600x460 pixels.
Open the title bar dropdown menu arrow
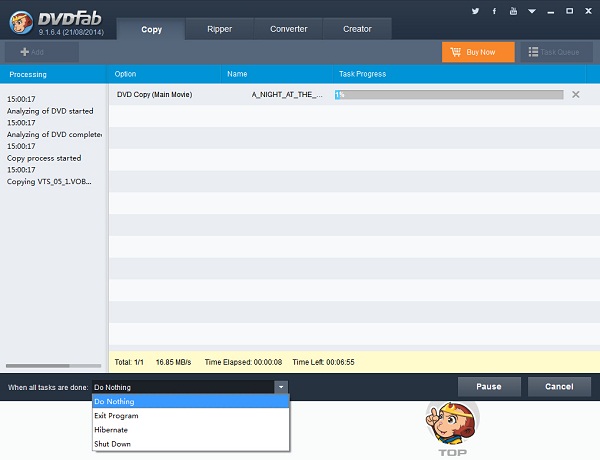point(532,11)
